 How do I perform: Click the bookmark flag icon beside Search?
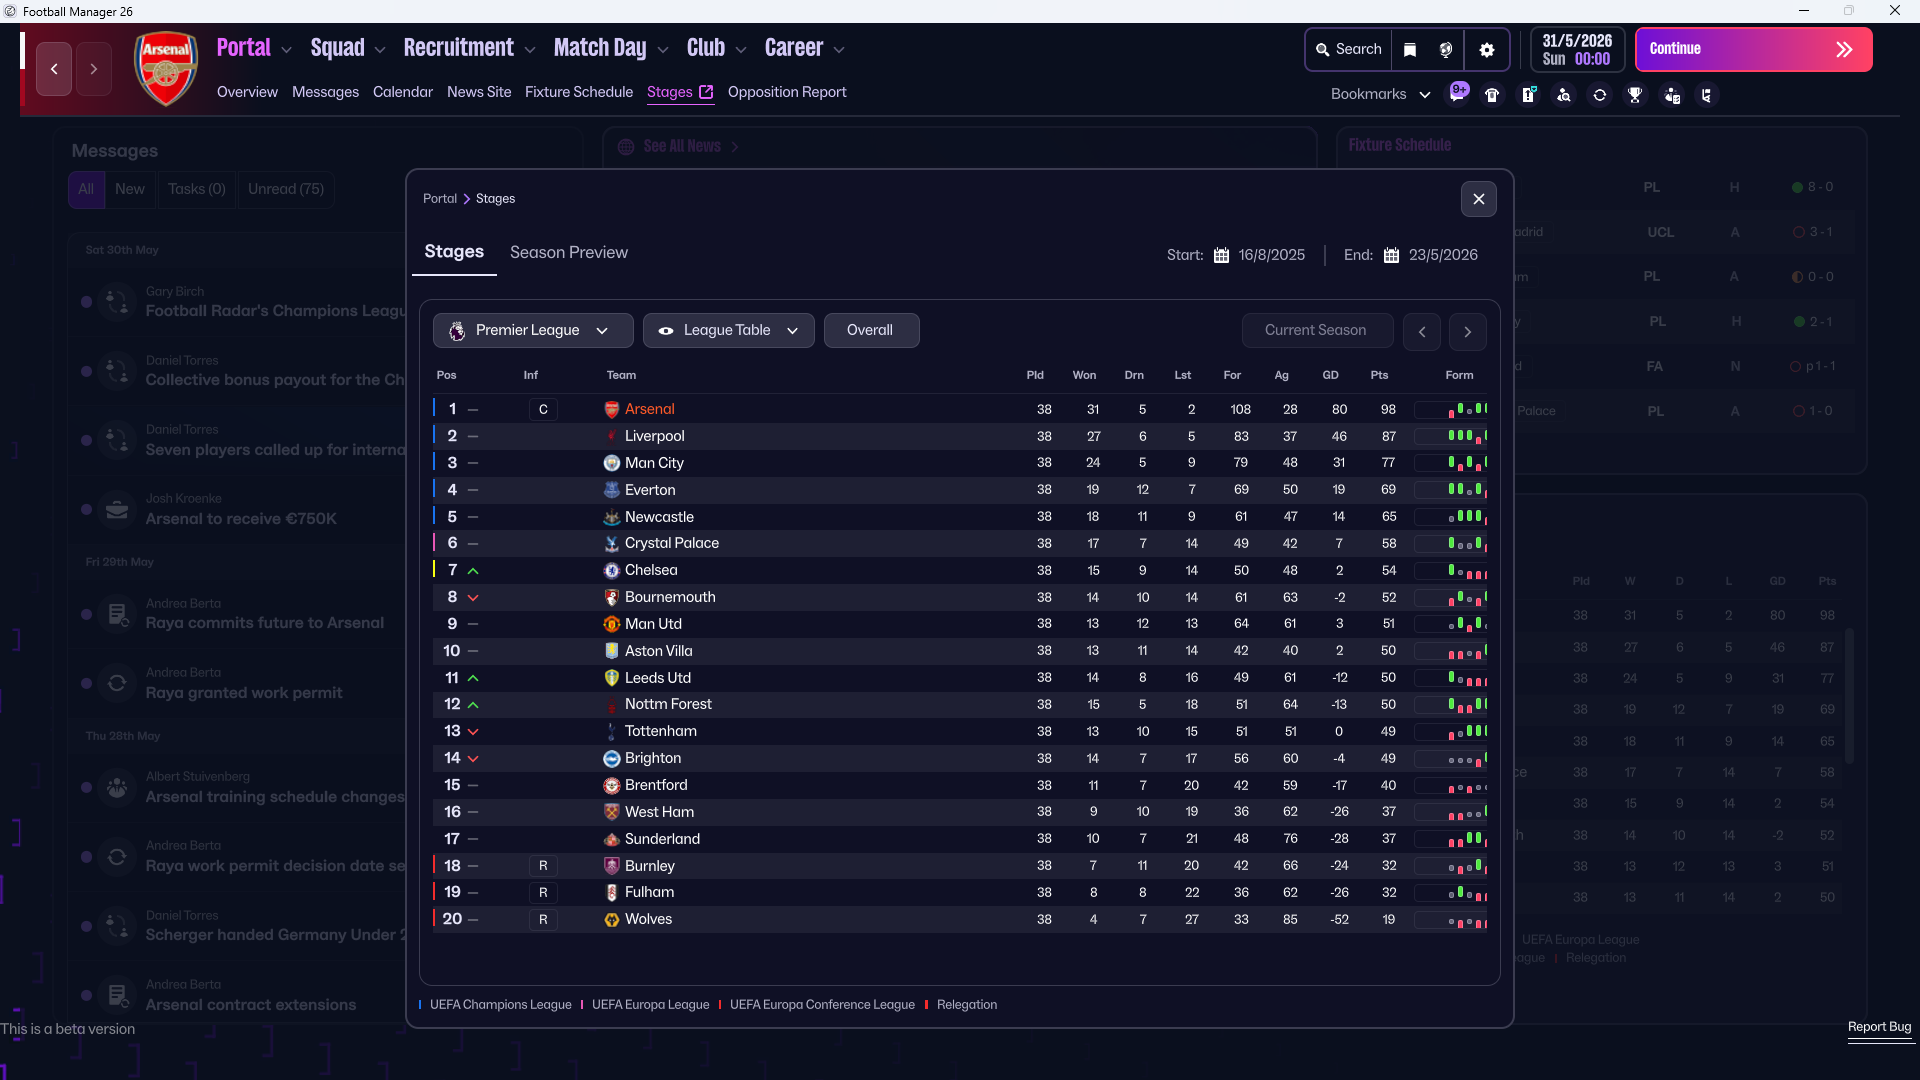click(1410, 50)
